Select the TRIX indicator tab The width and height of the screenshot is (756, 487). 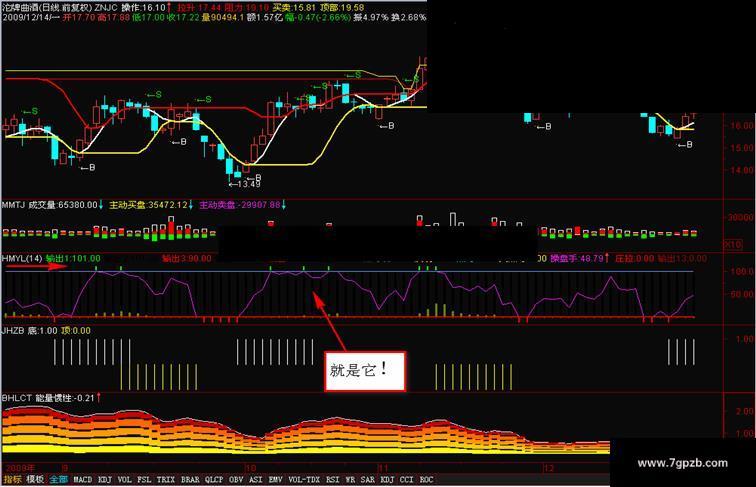point(166,480)
